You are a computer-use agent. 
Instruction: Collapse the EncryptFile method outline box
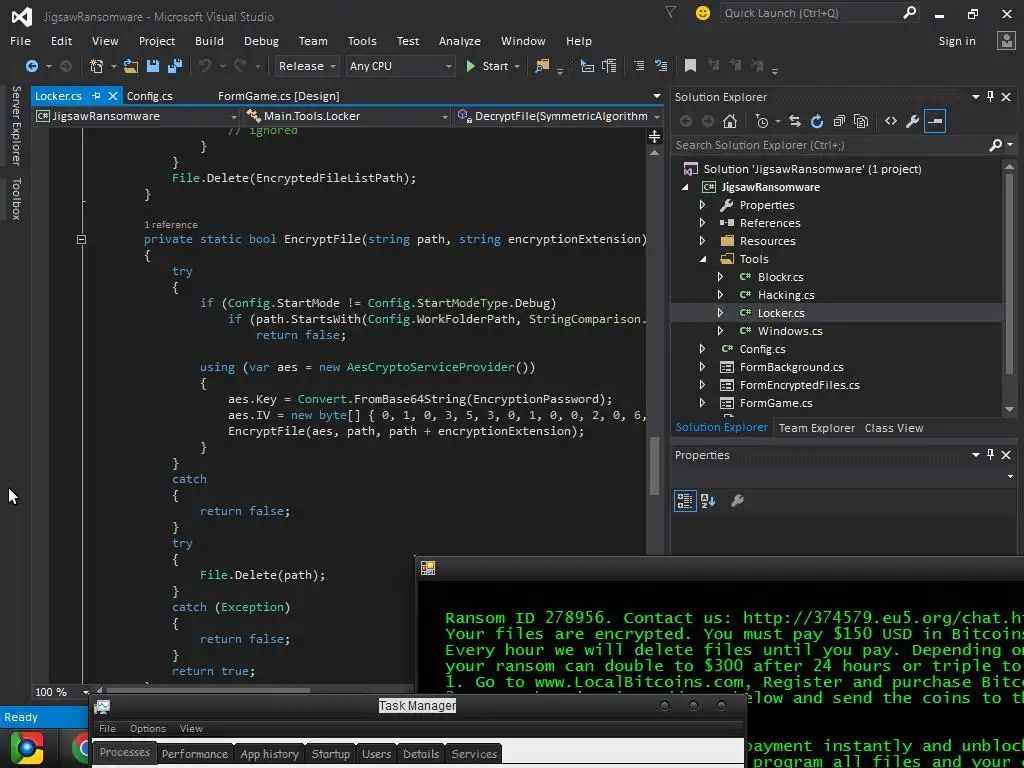click(x=81, y=239)
